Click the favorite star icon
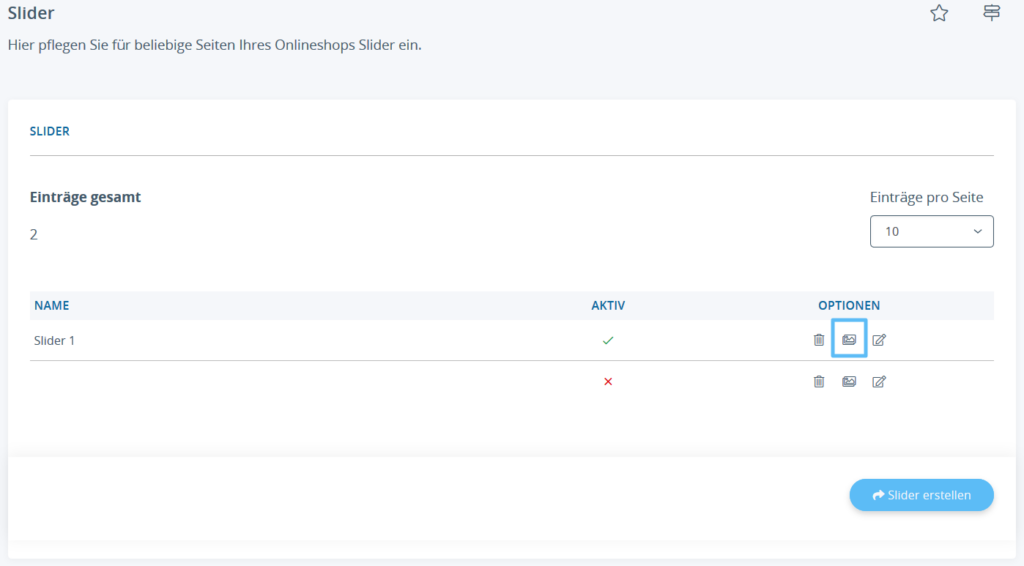 point(939,13)
